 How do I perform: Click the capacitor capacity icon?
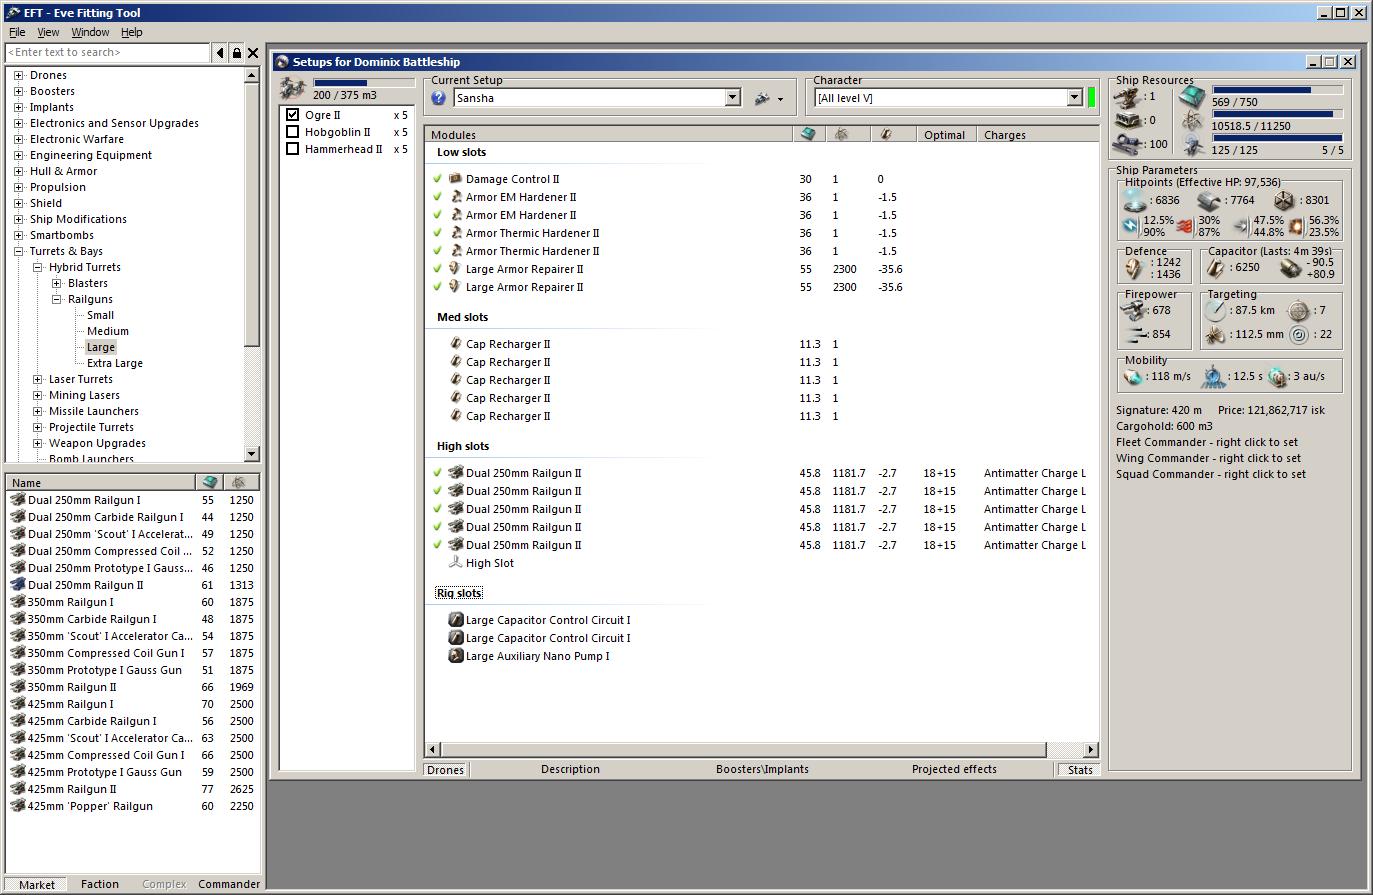point(1215,268)
